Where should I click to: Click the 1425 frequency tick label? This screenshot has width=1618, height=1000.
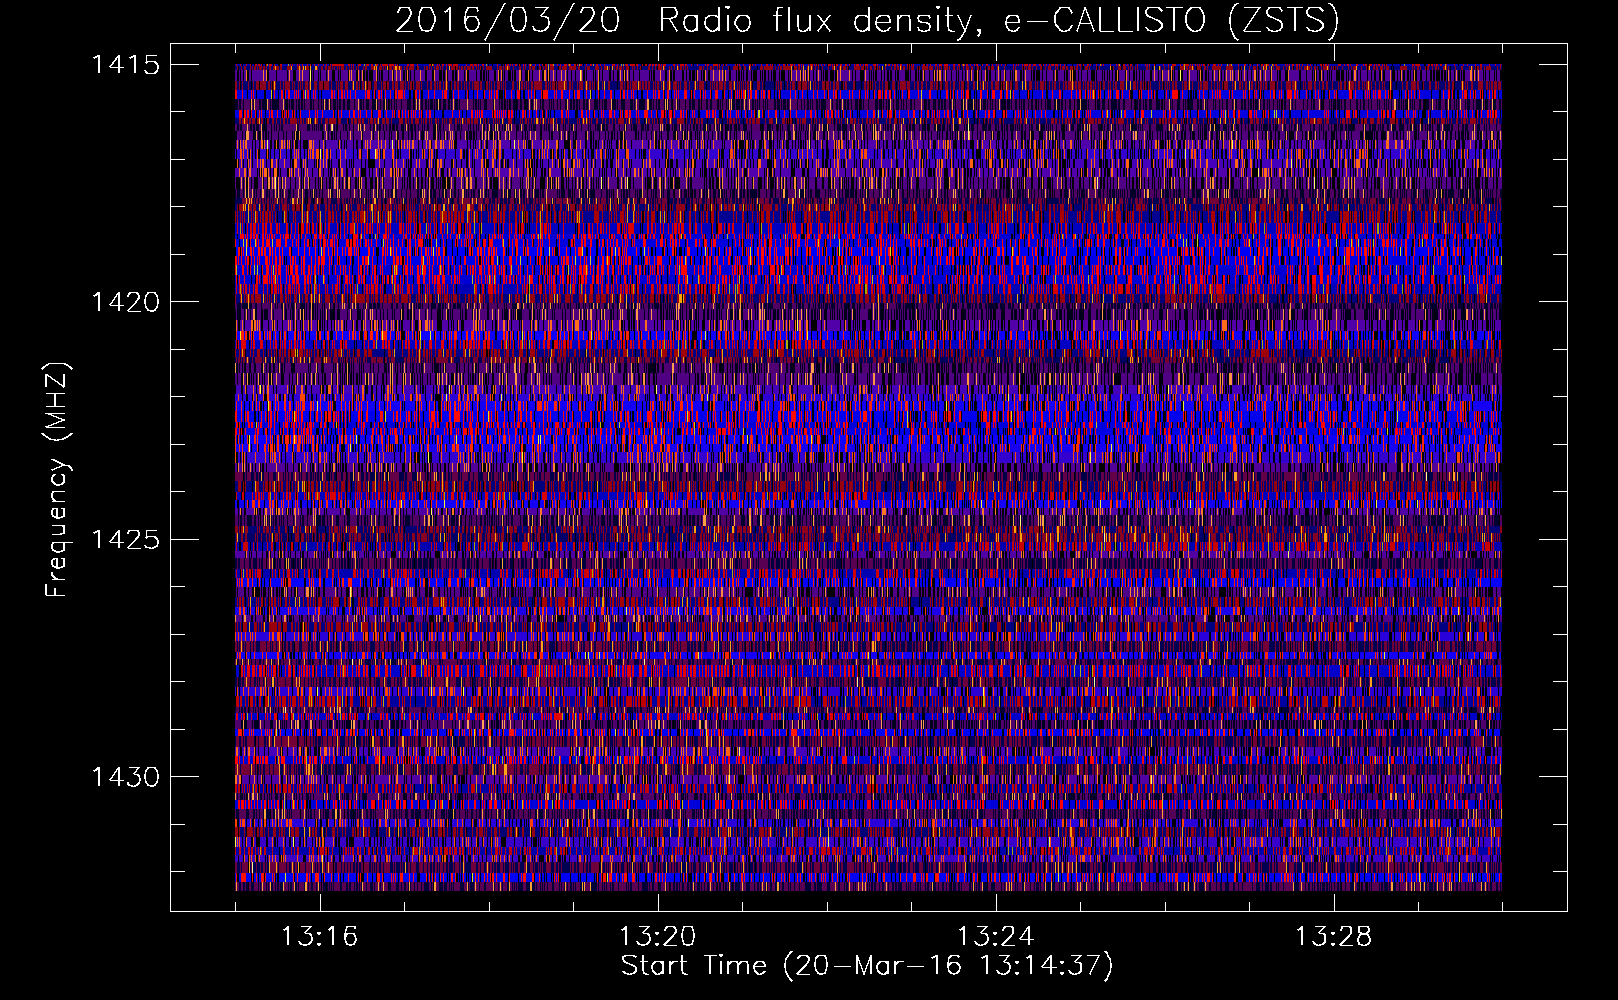click(126, 540)
